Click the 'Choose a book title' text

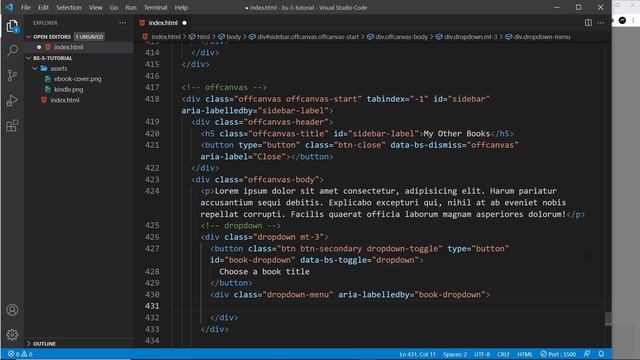click(x=264, y=271)
